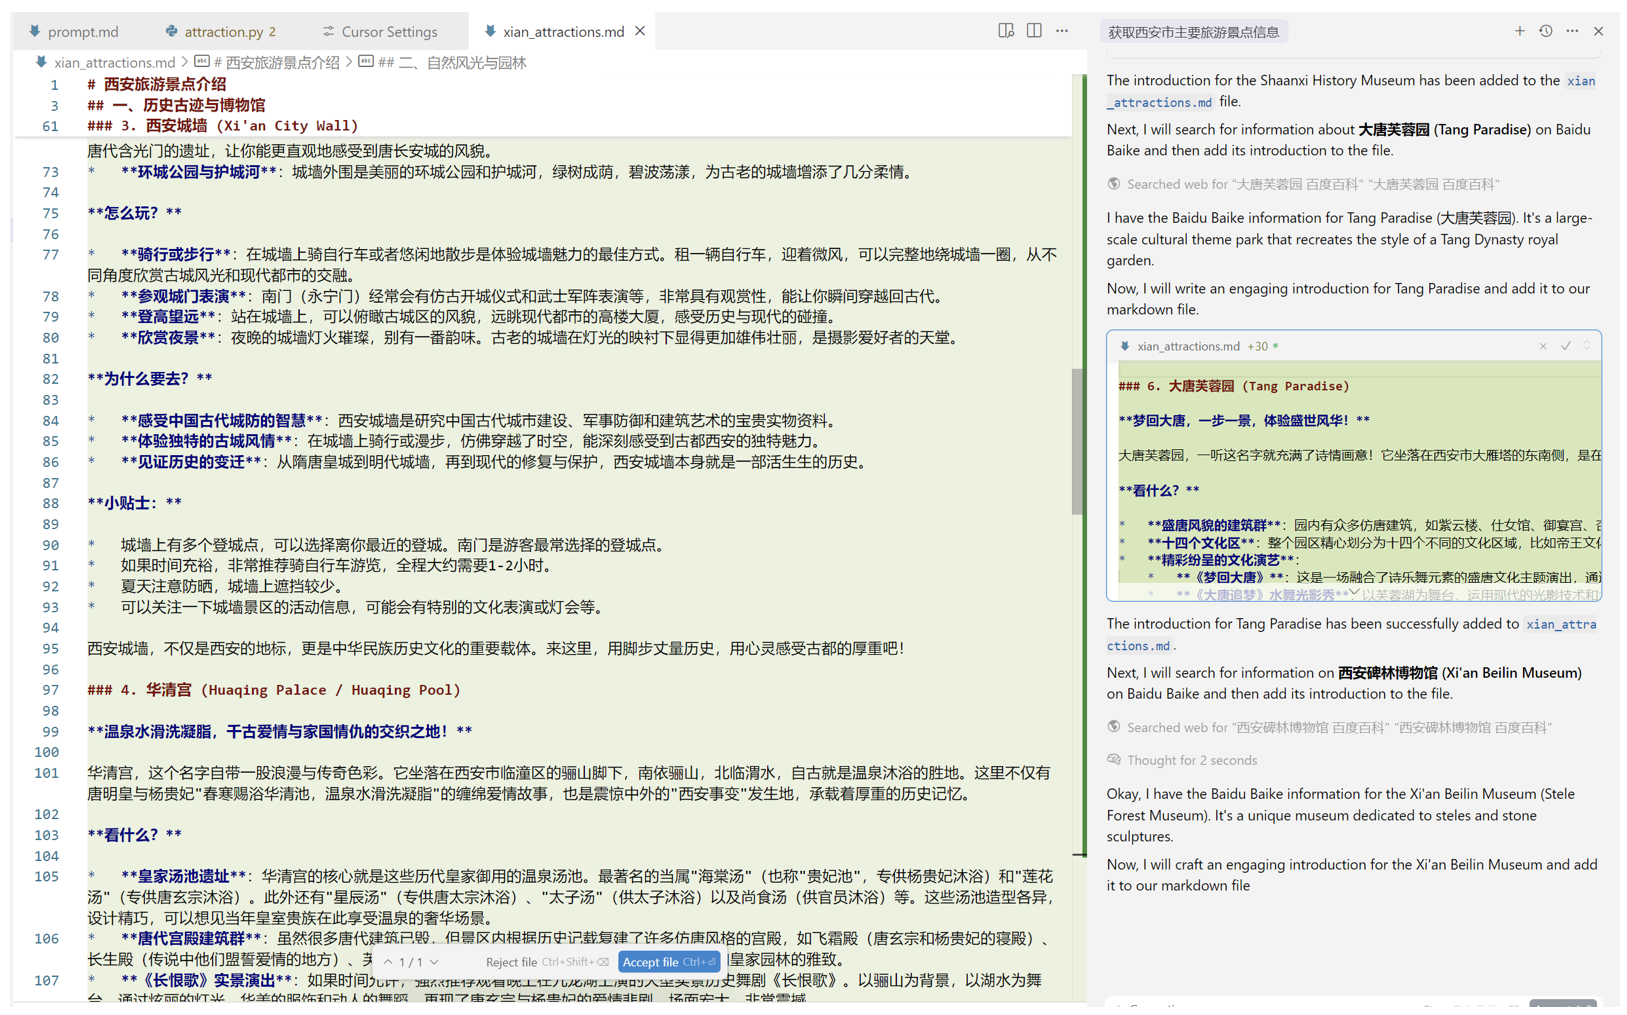
Task: Click the 大唐芙蓉园 heading in the diff card
Action: pos(1234,386)
